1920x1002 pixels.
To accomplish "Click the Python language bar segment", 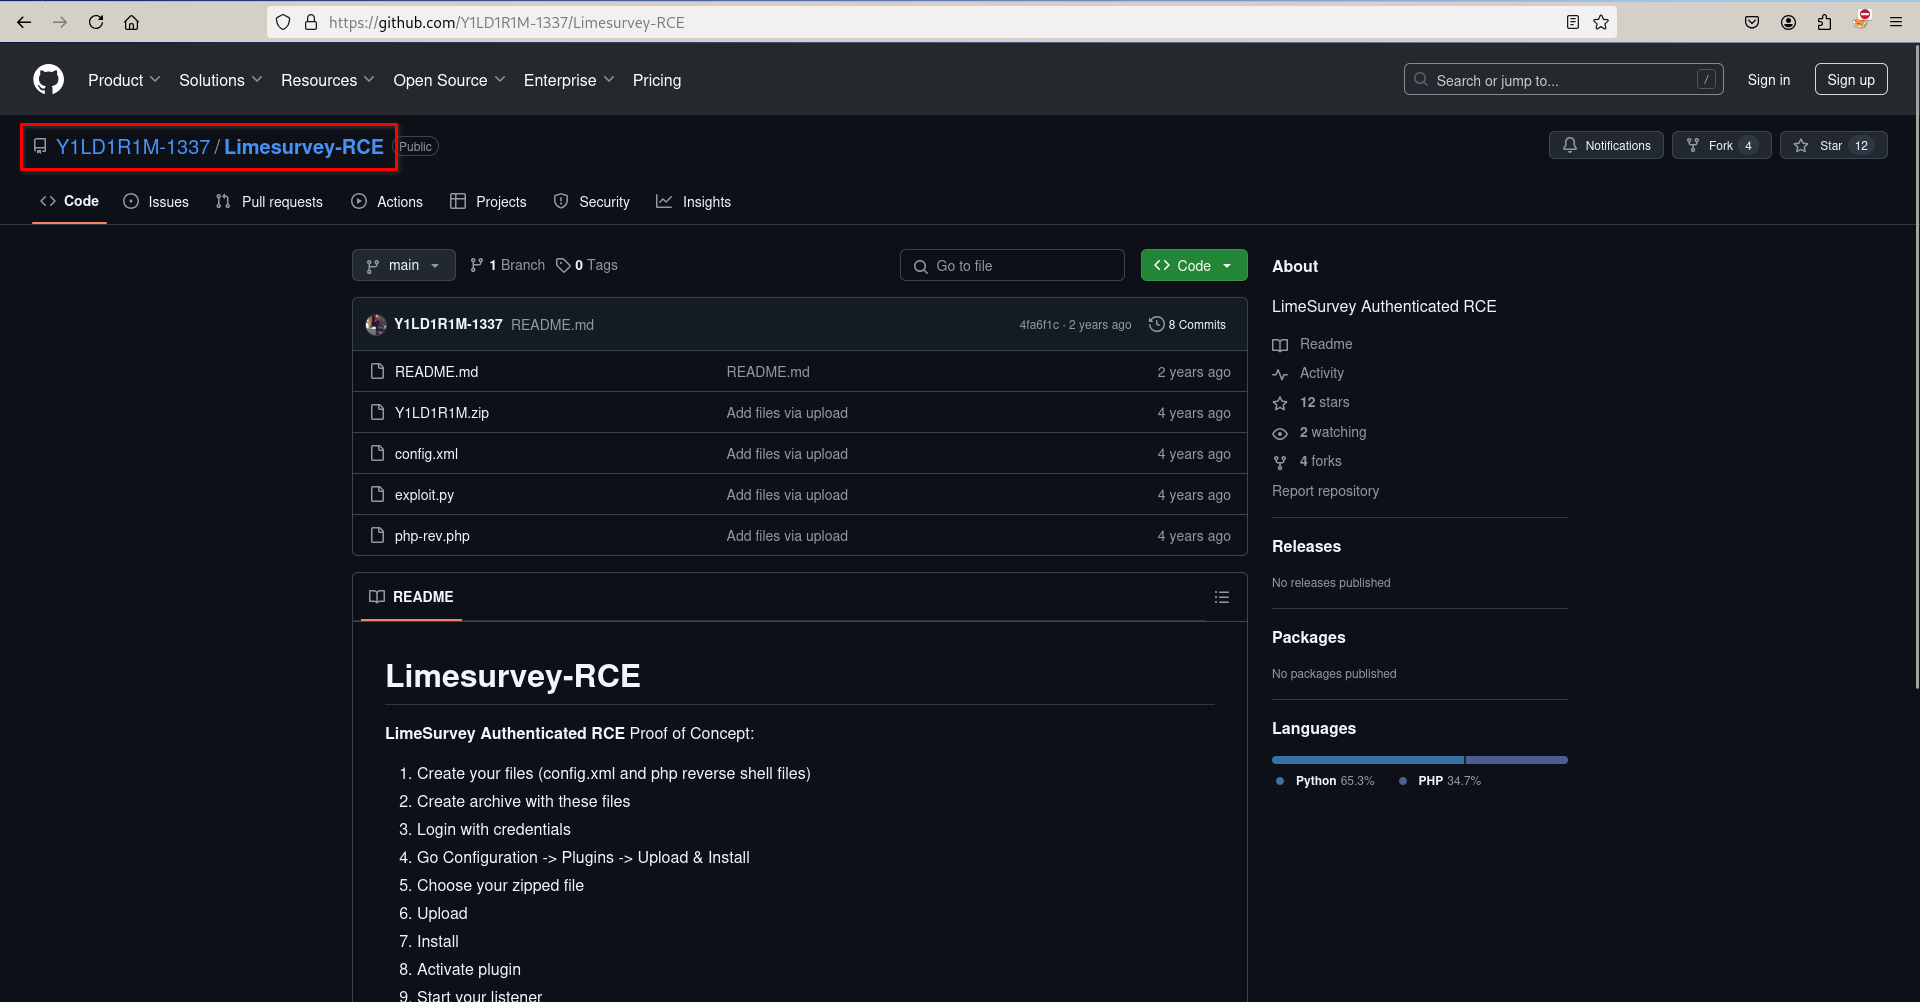I will point(1367,760).
